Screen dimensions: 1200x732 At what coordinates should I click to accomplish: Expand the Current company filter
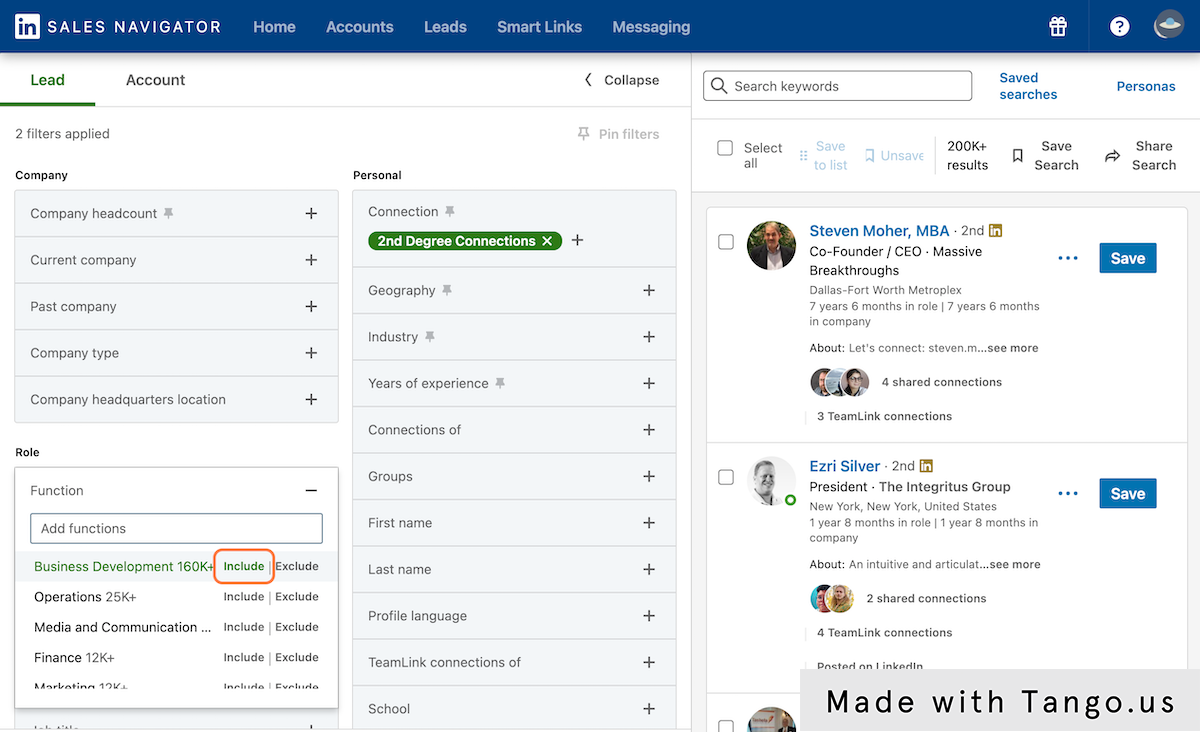pyautogui.click(x=311, y=260)
